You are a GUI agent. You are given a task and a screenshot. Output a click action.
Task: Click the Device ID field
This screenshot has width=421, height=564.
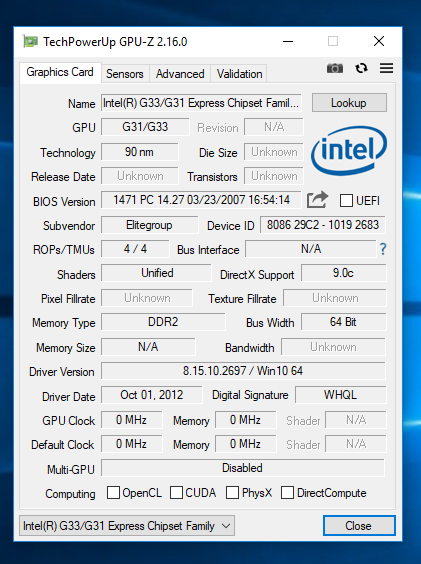click(323, 225)
